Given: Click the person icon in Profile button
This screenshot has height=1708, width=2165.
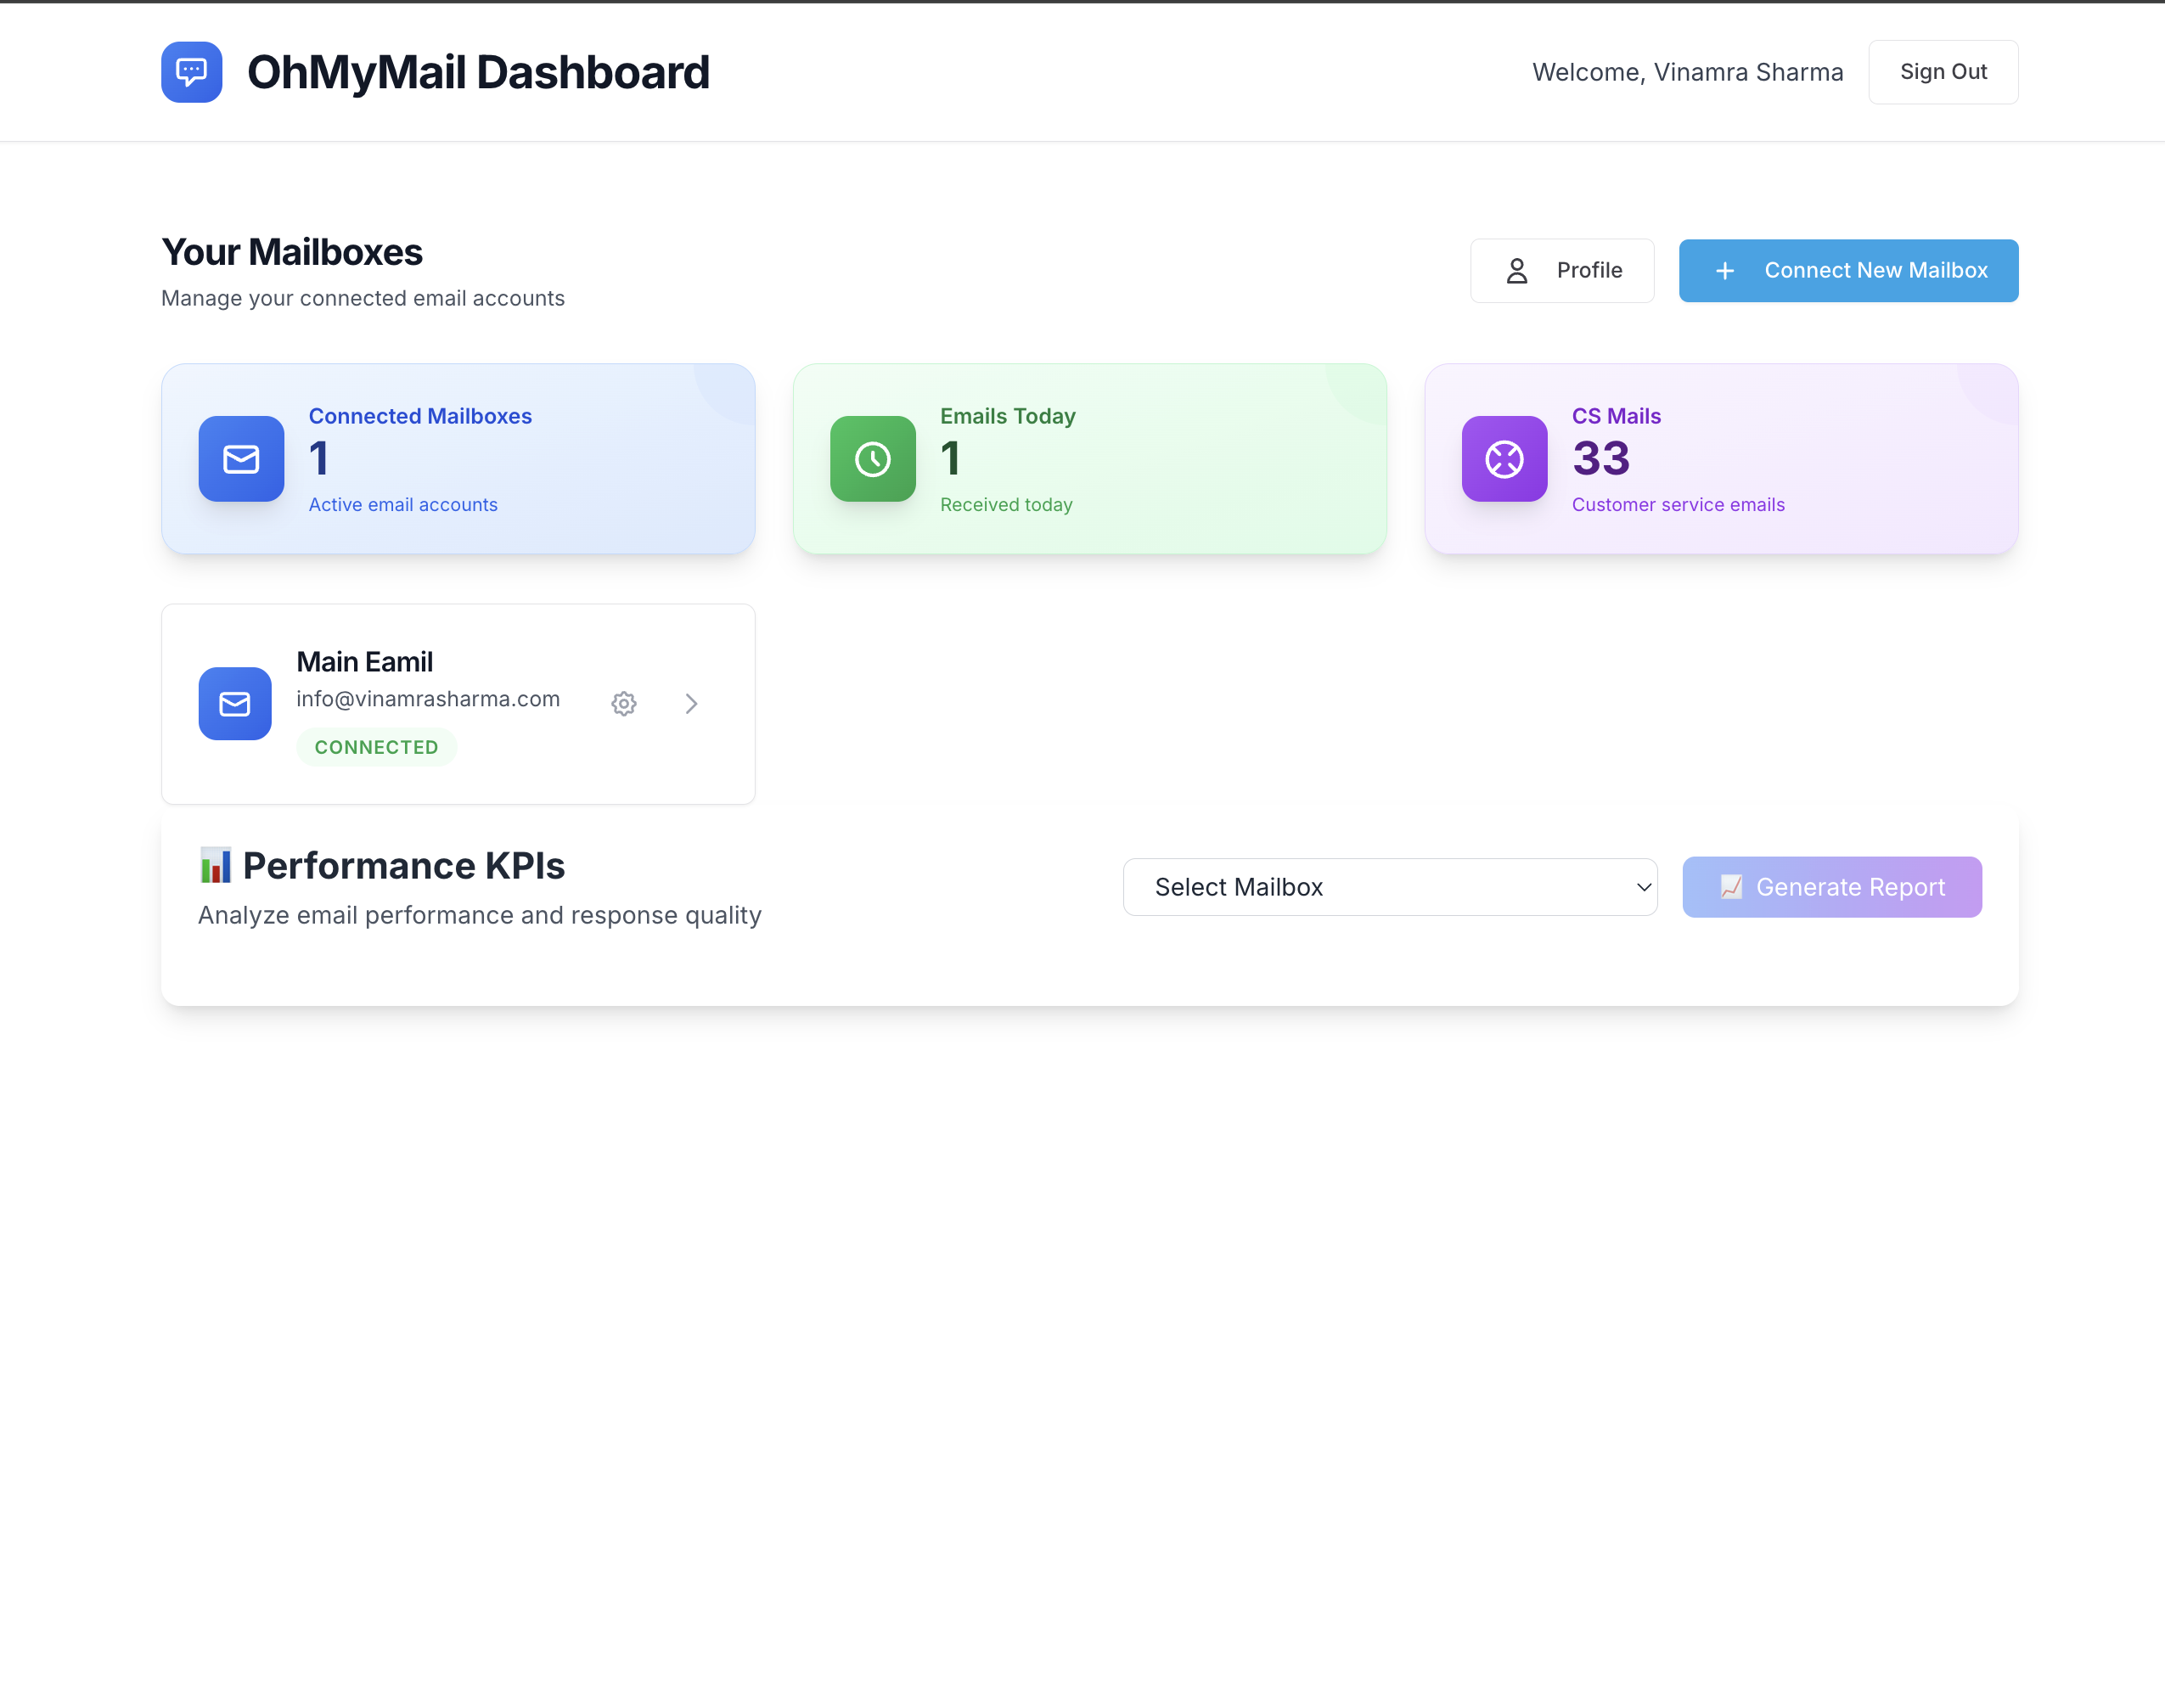Looking at the screenshot, I should pos(1517,271).
